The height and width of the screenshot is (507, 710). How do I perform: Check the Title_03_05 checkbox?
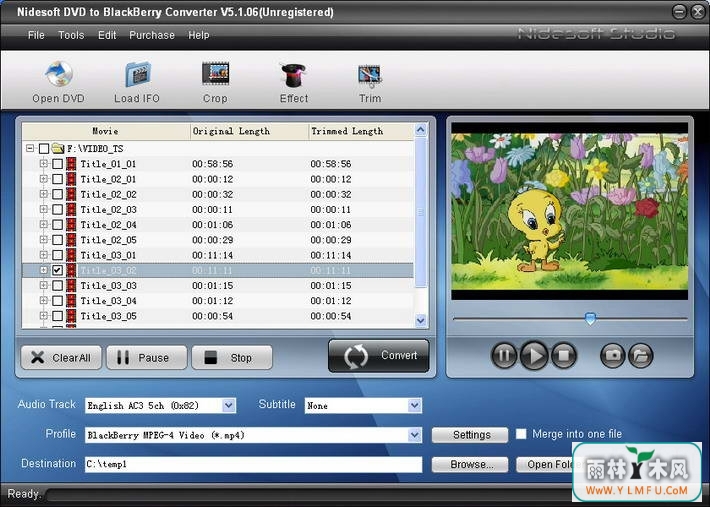[x=58, y=316]
